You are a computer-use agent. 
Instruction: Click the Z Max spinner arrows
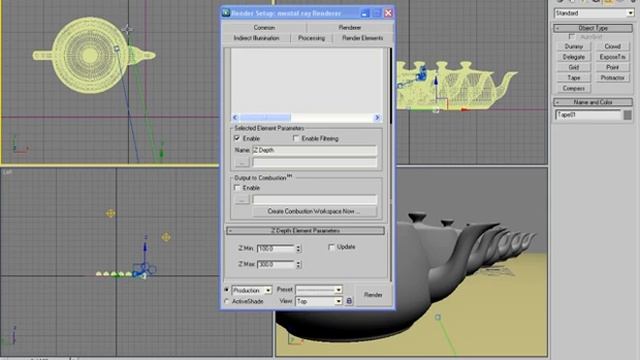coord(298,264)
